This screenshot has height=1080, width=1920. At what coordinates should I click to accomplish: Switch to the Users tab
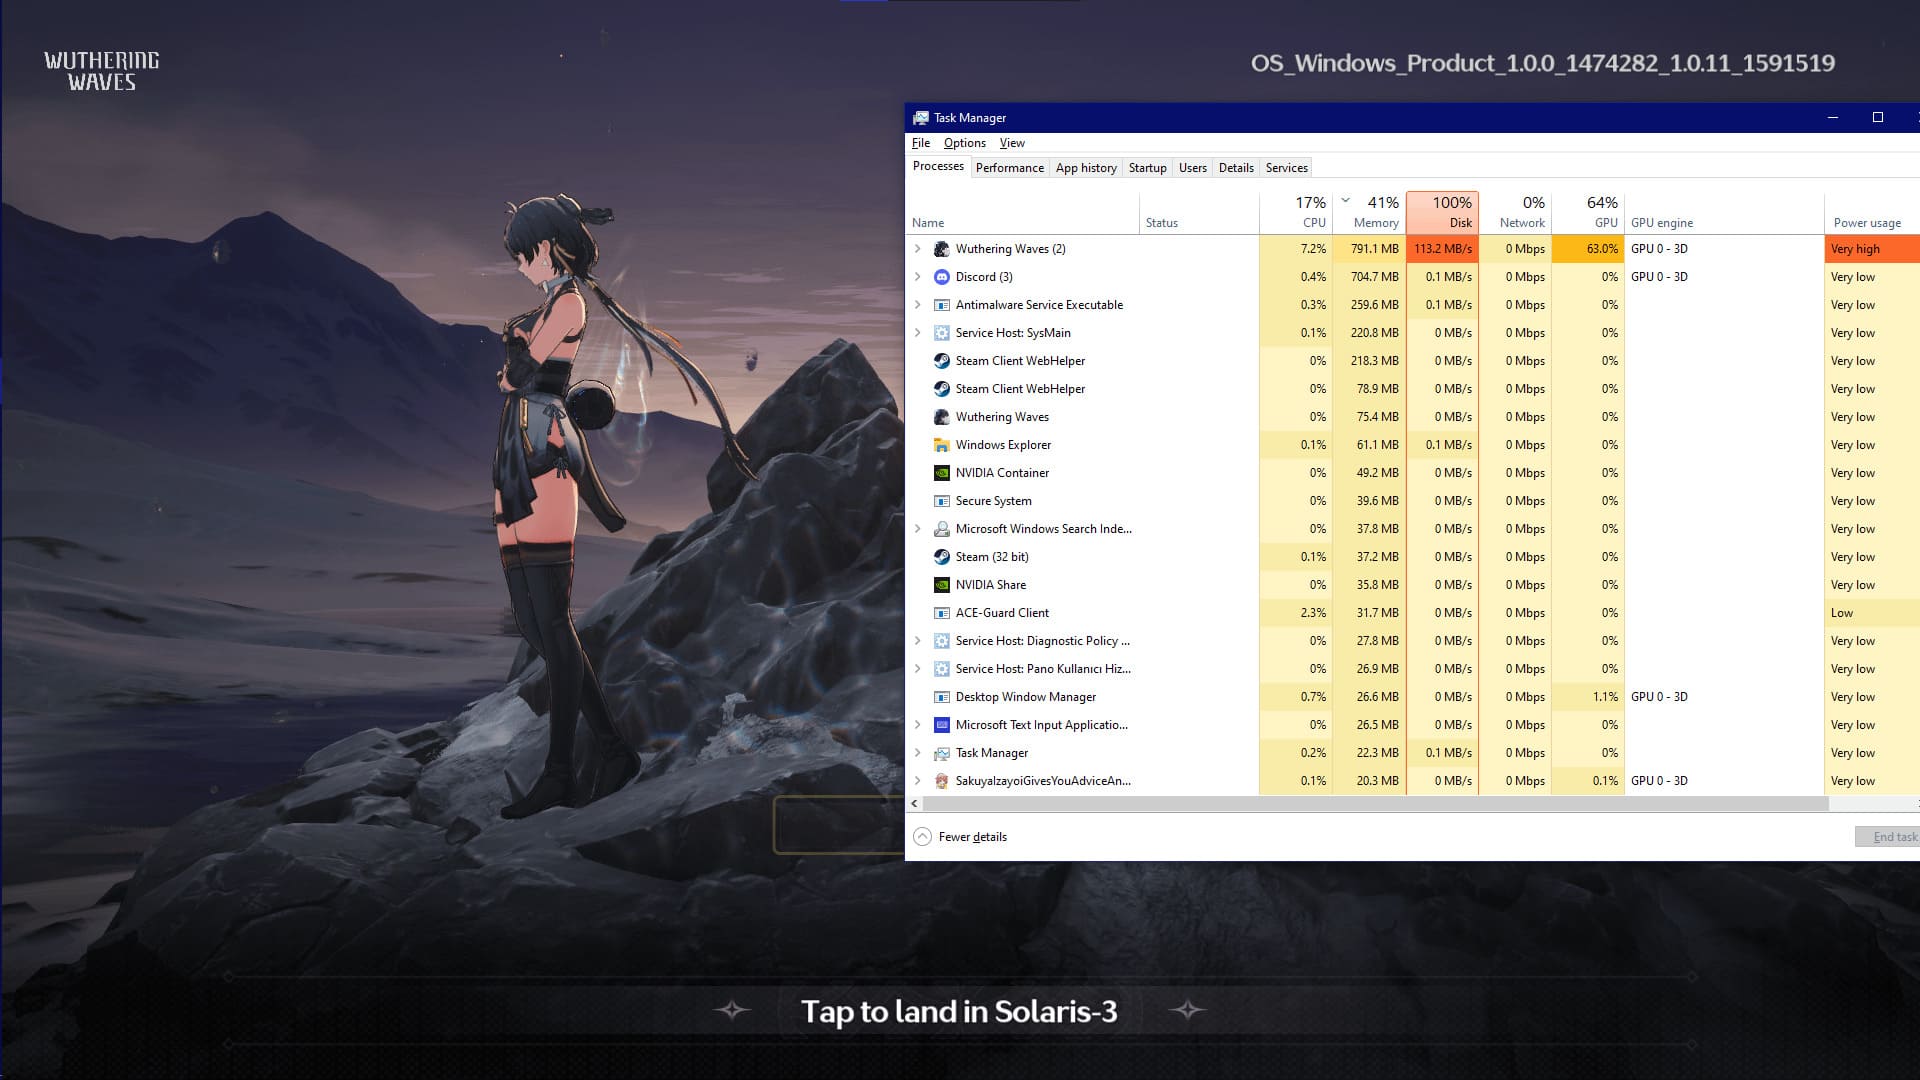[x=1192, y=168]
